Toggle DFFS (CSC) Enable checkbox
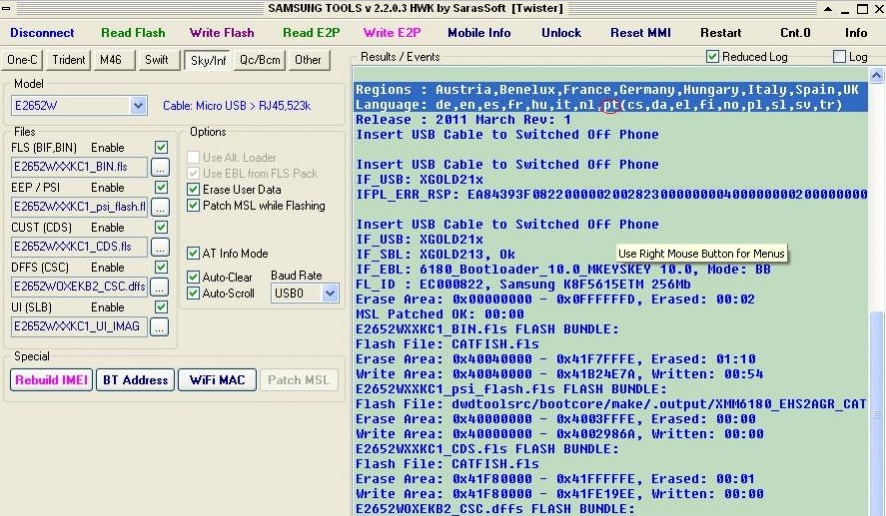The height and width of the screenshot is (516, 886). 161,267
